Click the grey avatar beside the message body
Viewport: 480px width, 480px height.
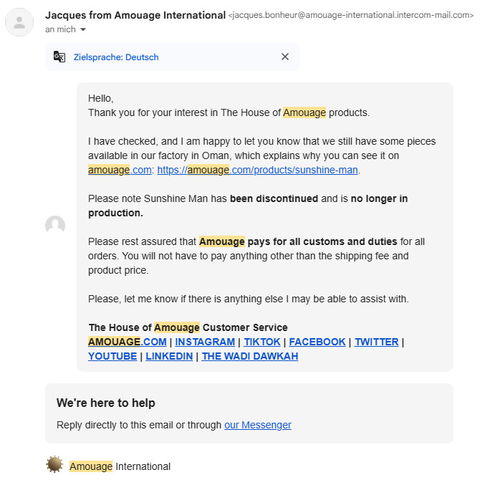click(x=55, y=224)
